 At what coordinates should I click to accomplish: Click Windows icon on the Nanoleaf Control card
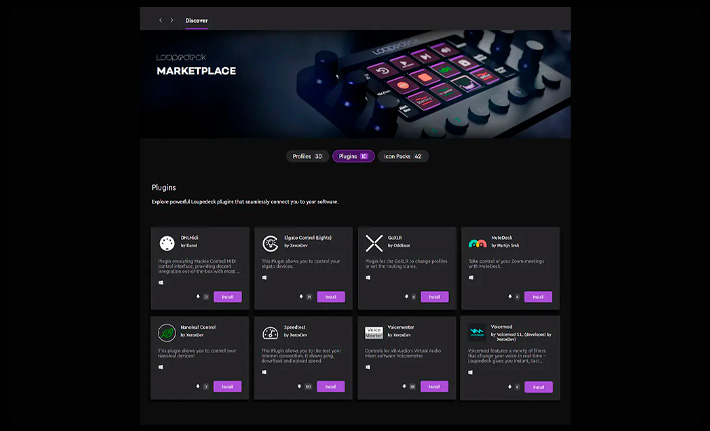point(161,367)
